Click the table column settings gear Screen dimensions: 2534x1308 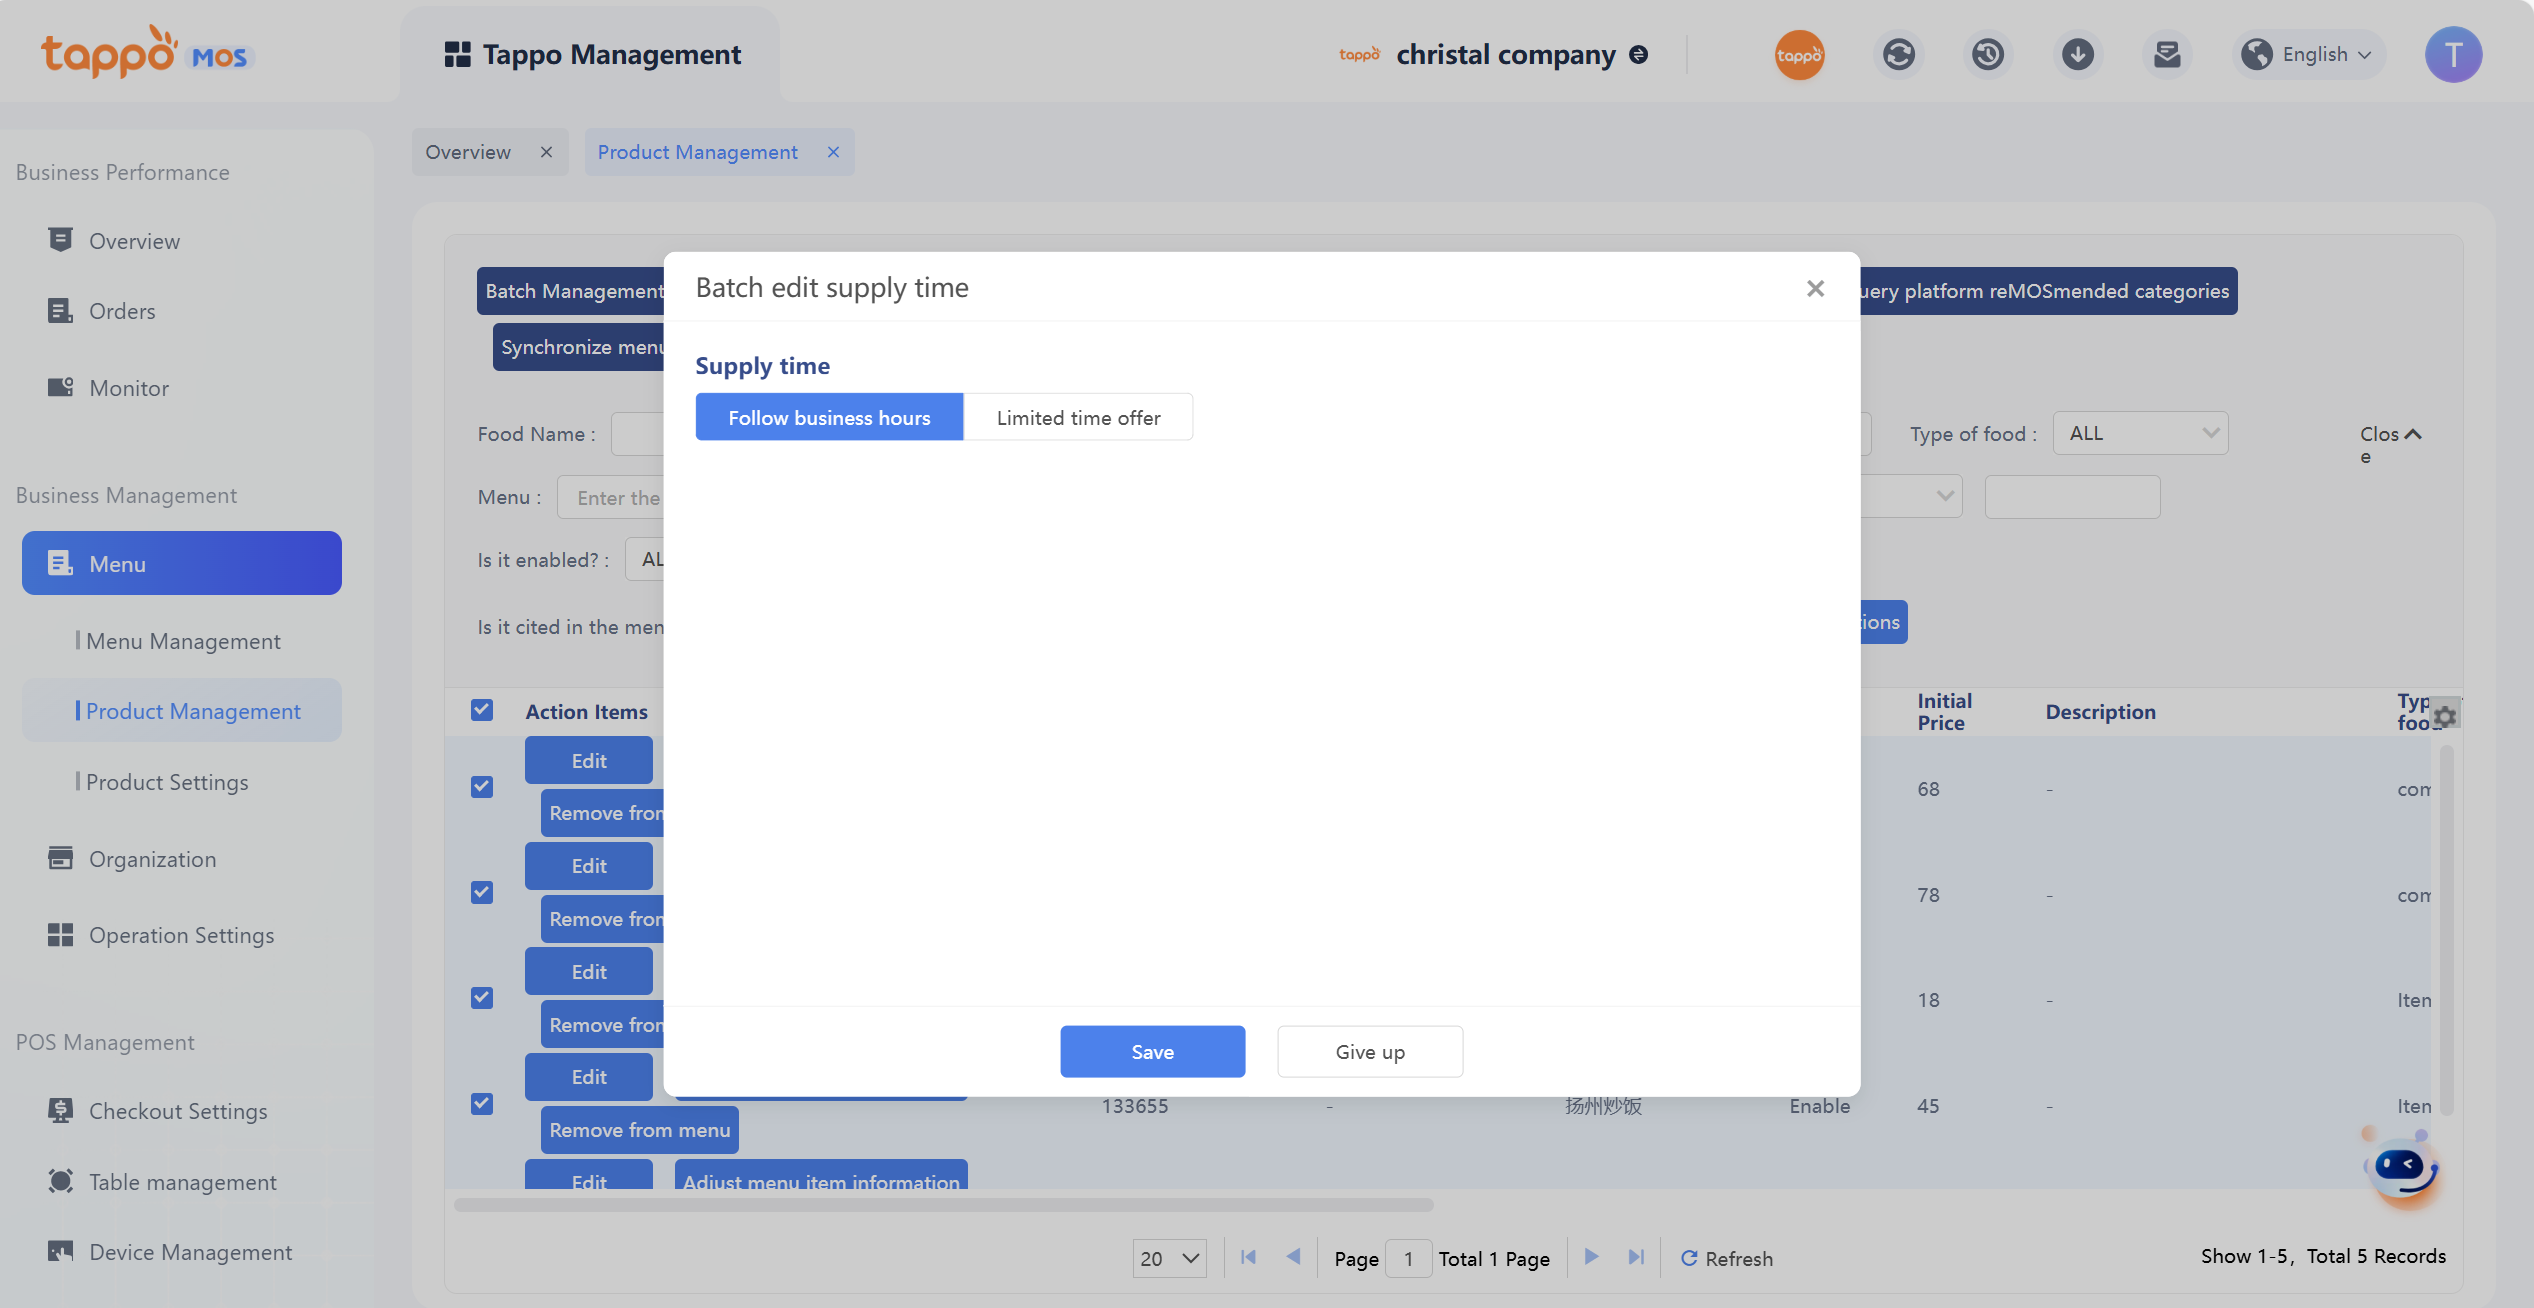tap(2445, 716)
